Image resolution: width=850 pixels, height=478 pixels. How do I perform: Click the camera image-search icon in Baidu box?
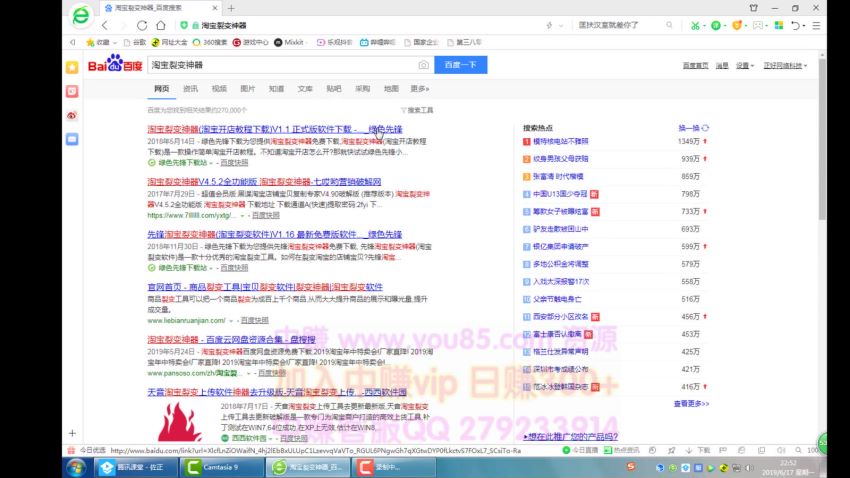click(x=423, y=65)
